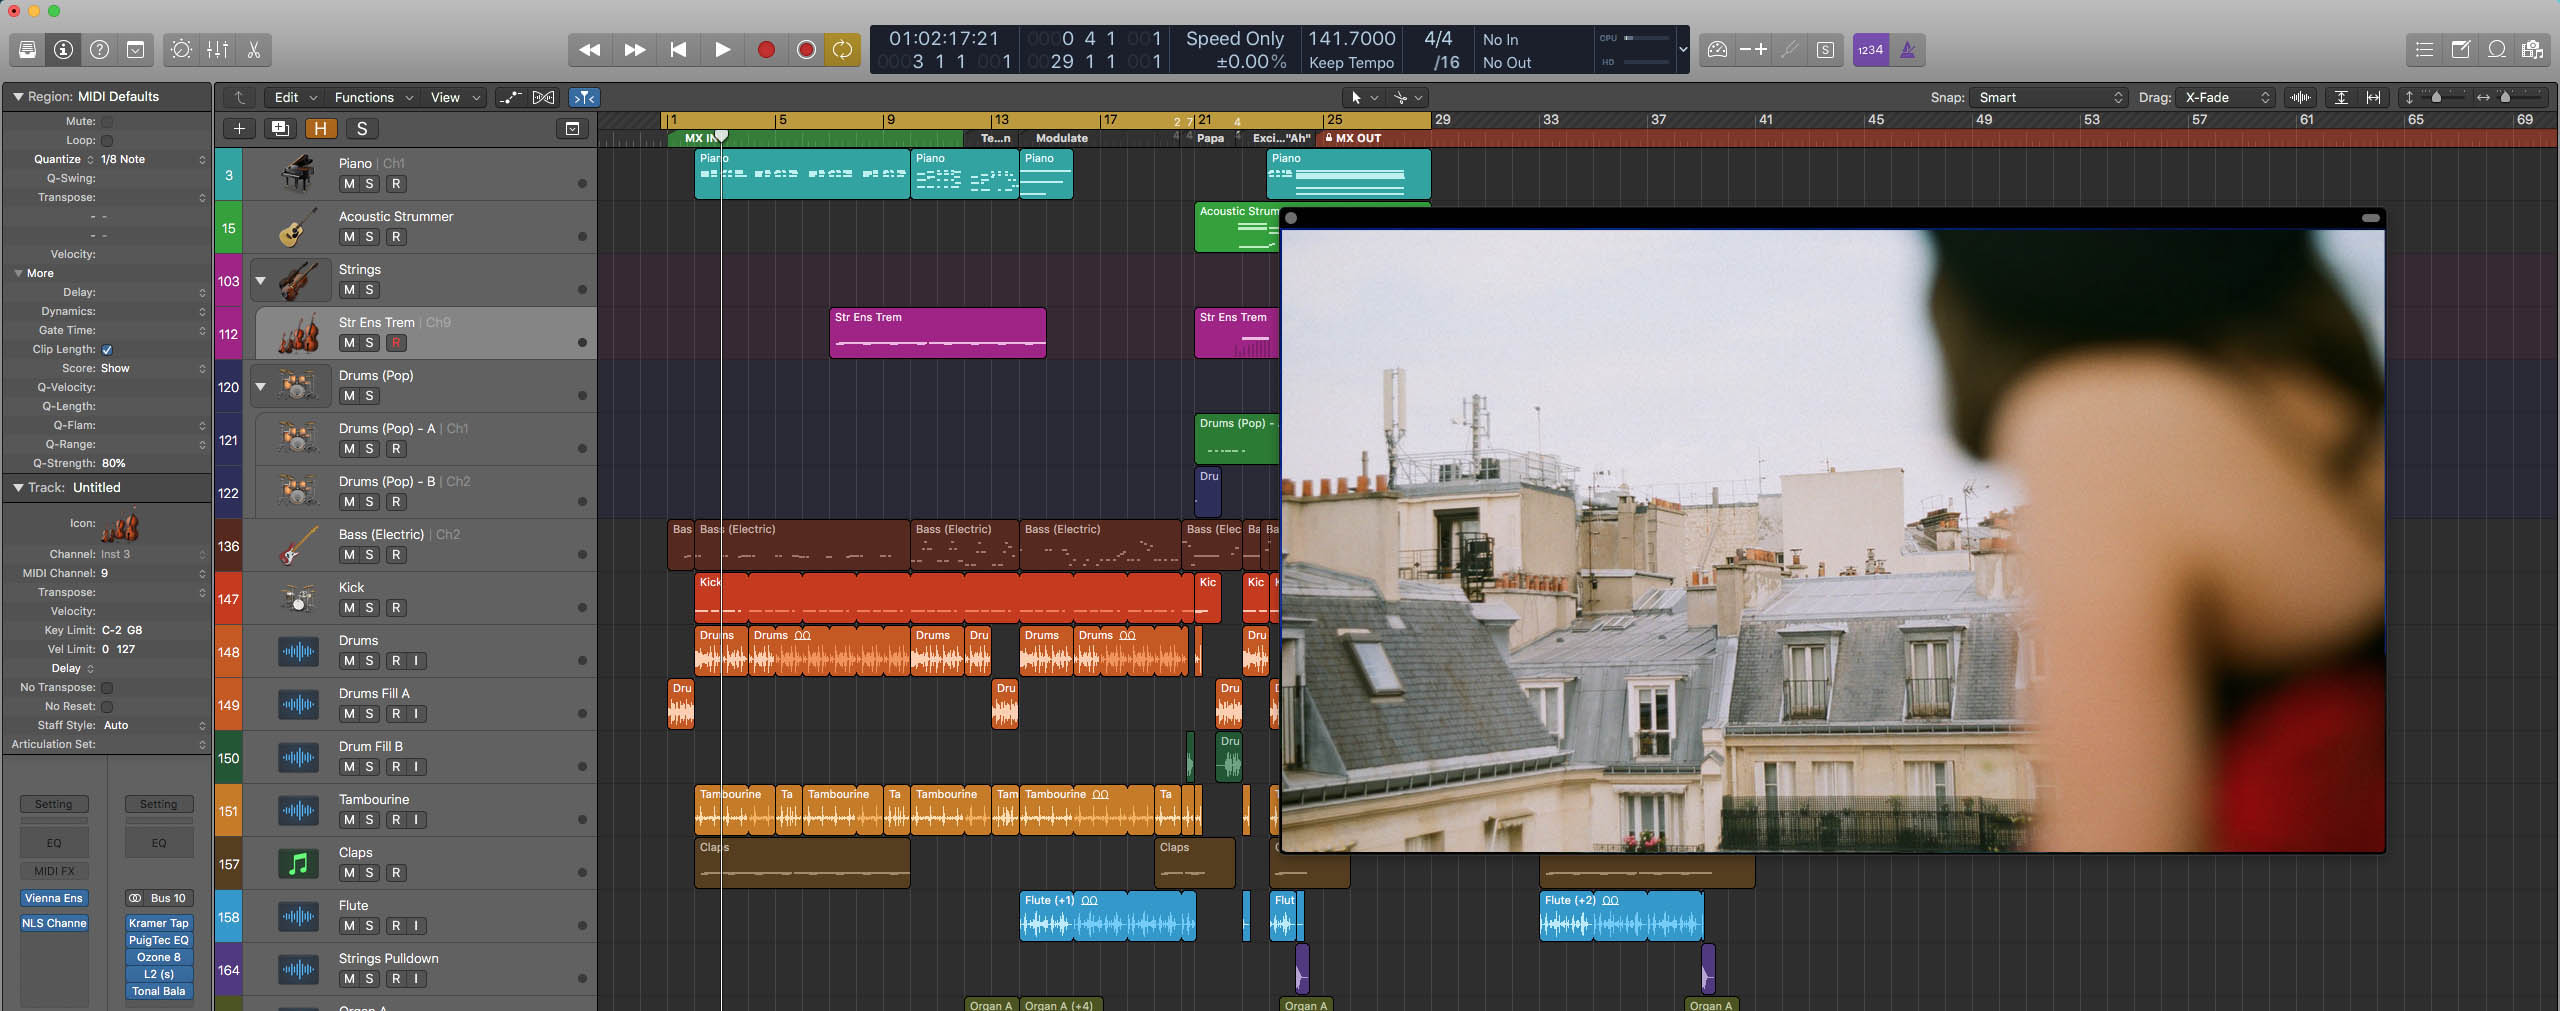Open the Editors scissors button

pos(253,49)
